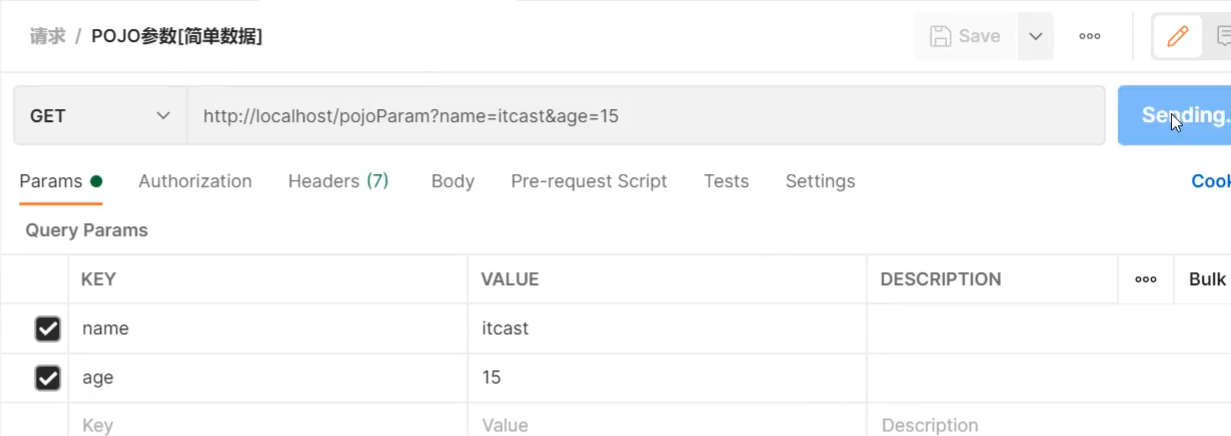The width and height of the screenshot is (1231, 436).
Task: Click the comment icon at top right
Action: click(1223, 36)
